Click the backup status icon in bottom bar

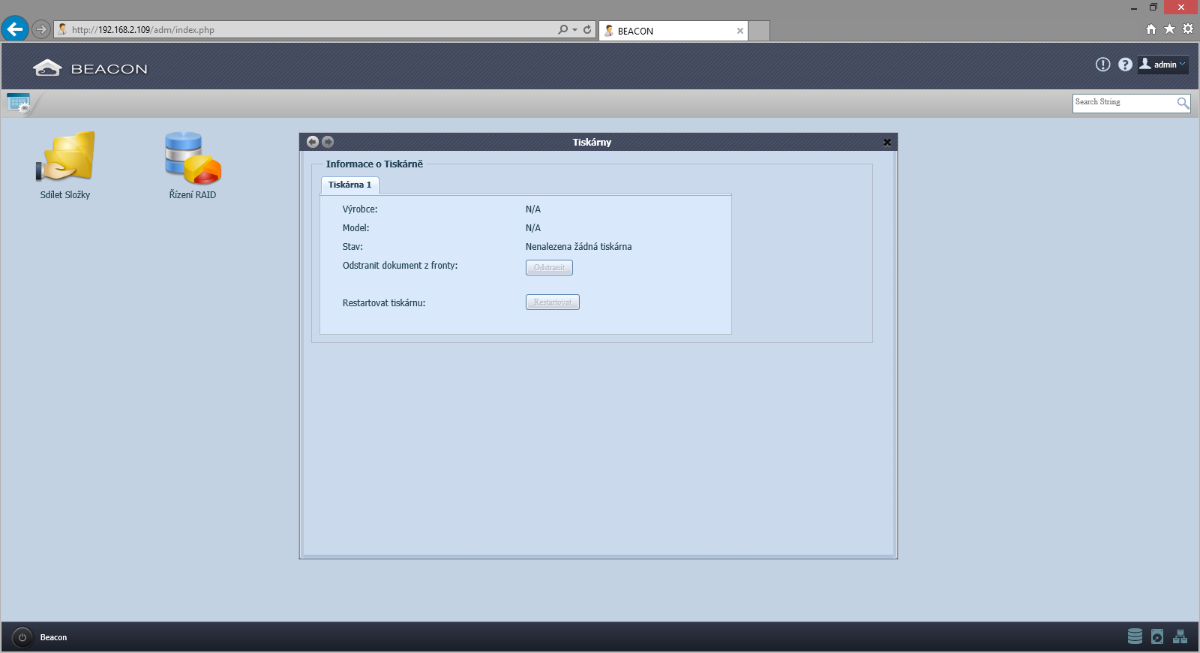(x=1157, y=636)
